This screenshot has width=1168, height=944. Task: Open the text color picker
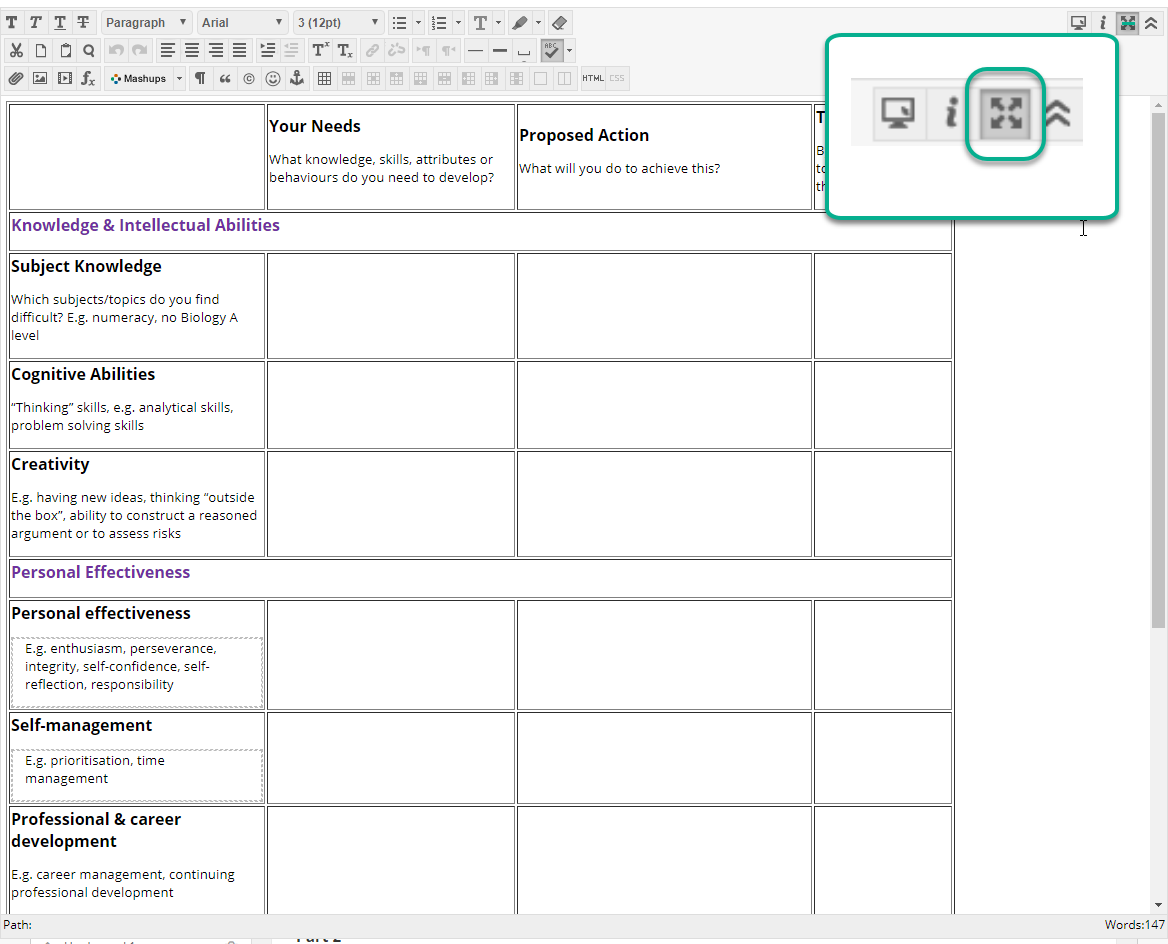click(x=481, y=23)
